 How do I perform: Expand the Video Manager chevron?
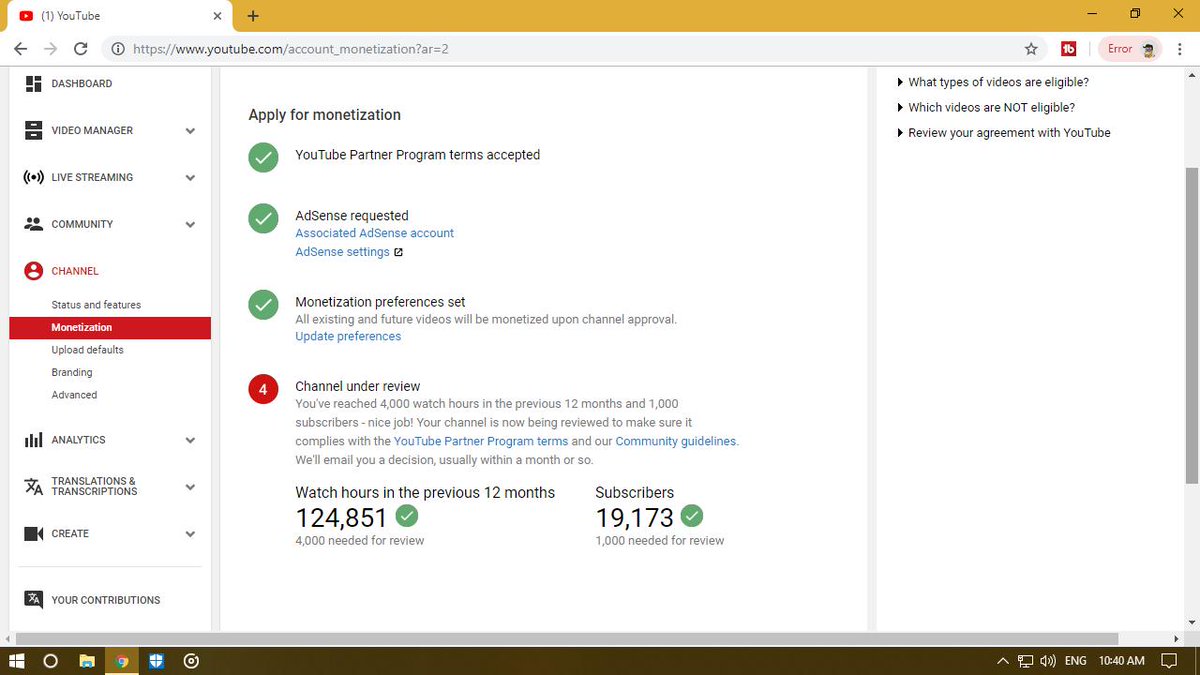190,131
